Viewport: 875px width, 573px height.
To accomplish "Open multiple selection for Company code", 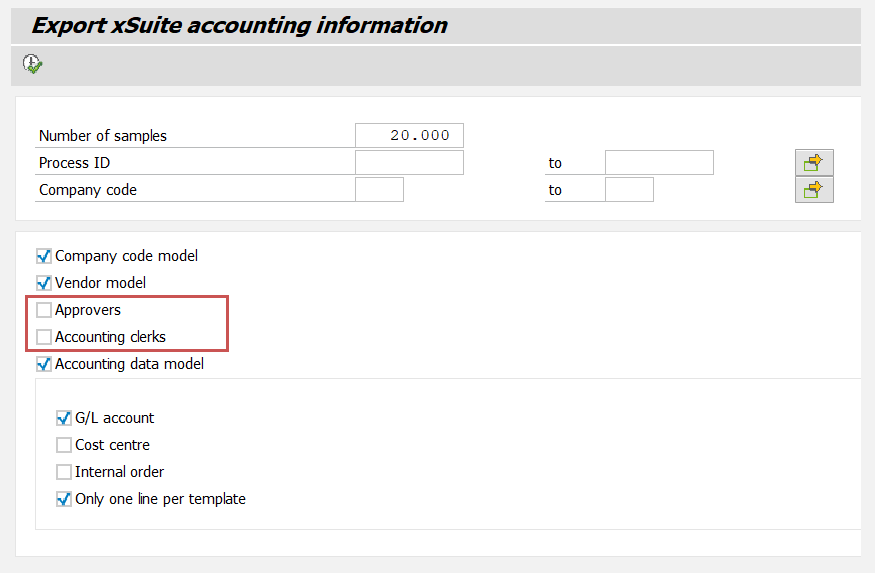I will pos(814,189).
